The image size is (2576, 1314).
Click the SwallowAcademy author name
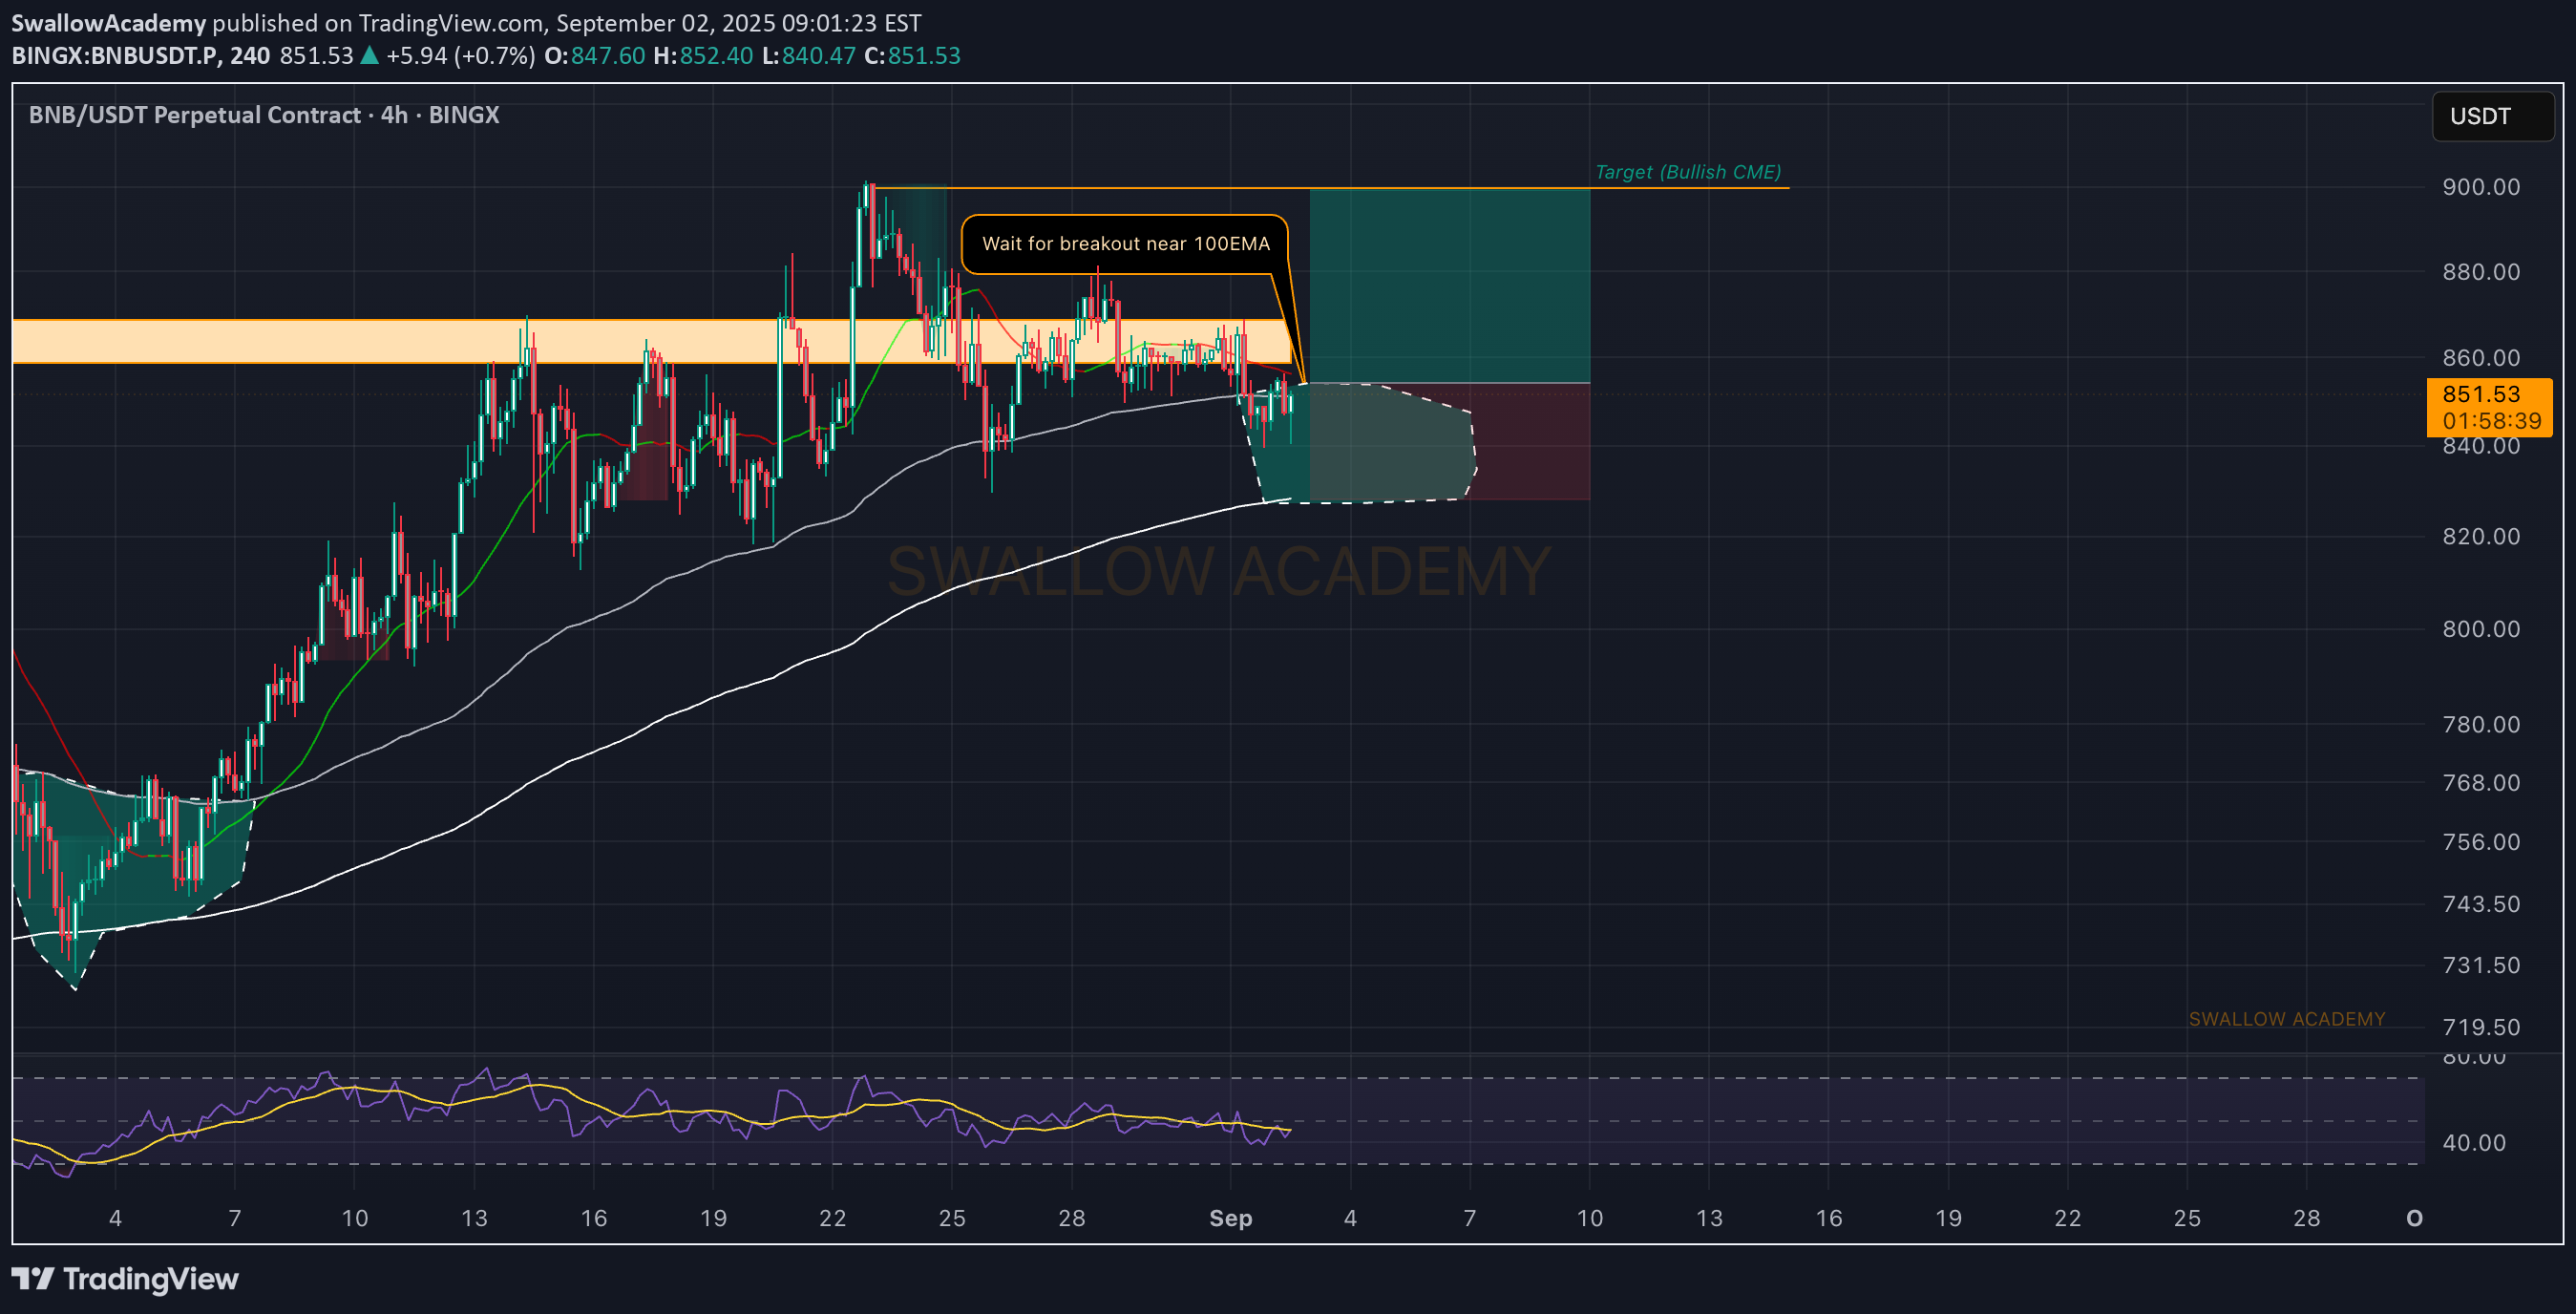pos(108,22)
